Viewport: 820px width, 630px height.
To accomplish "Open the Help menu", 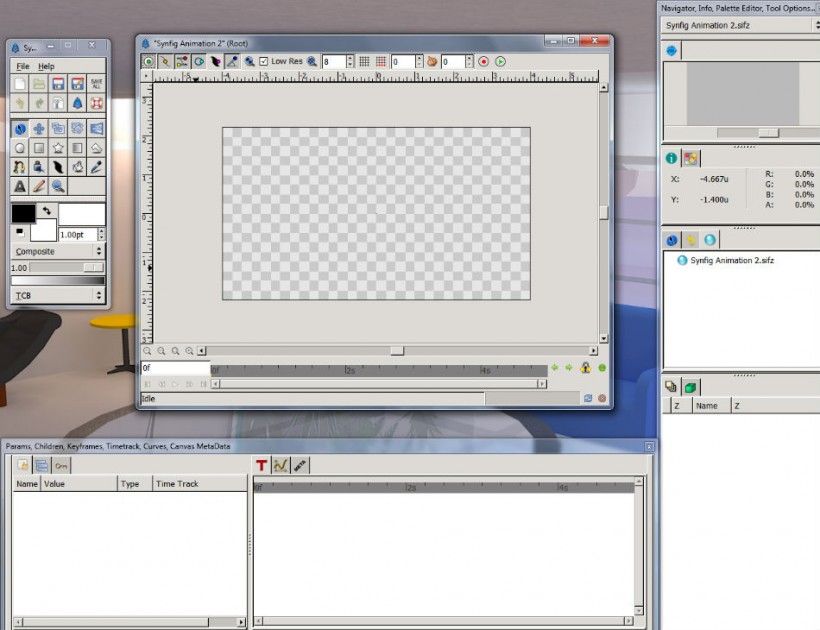I will point(46,66).
